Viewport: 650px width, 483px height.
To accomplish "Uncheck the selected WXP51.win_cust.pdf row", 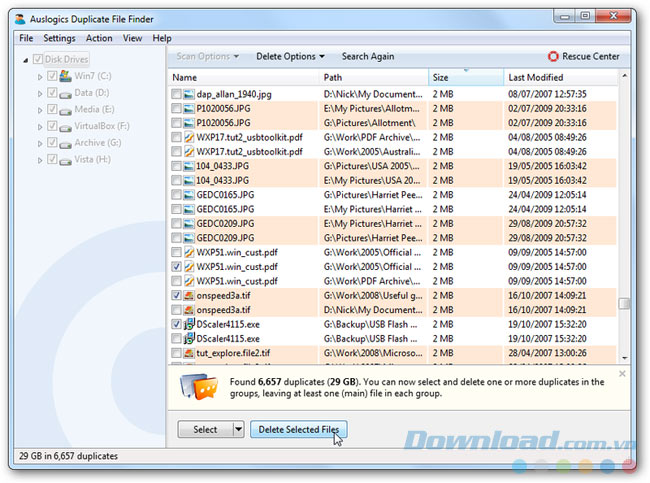I will 176,267.
